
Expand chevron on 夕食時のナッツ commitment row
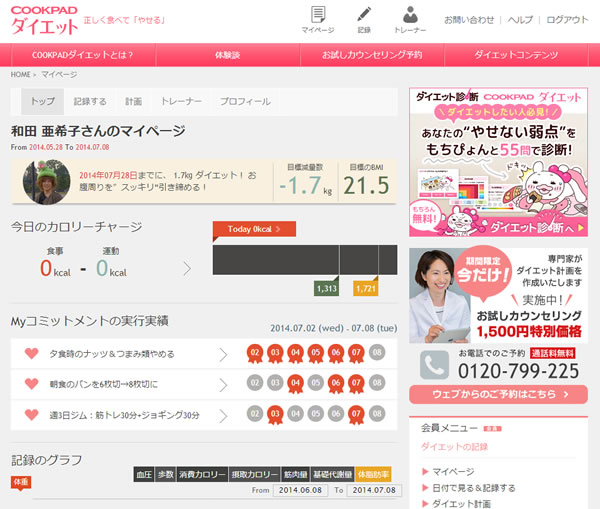point(224,354)
